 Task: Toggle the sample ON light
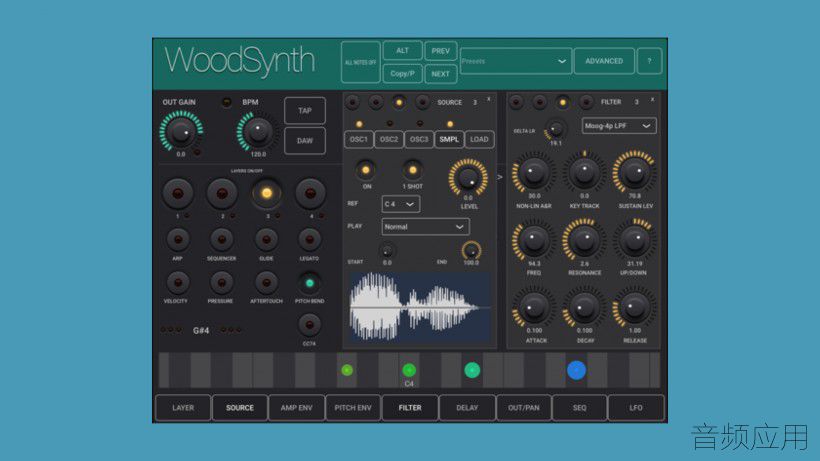point(366,170)
